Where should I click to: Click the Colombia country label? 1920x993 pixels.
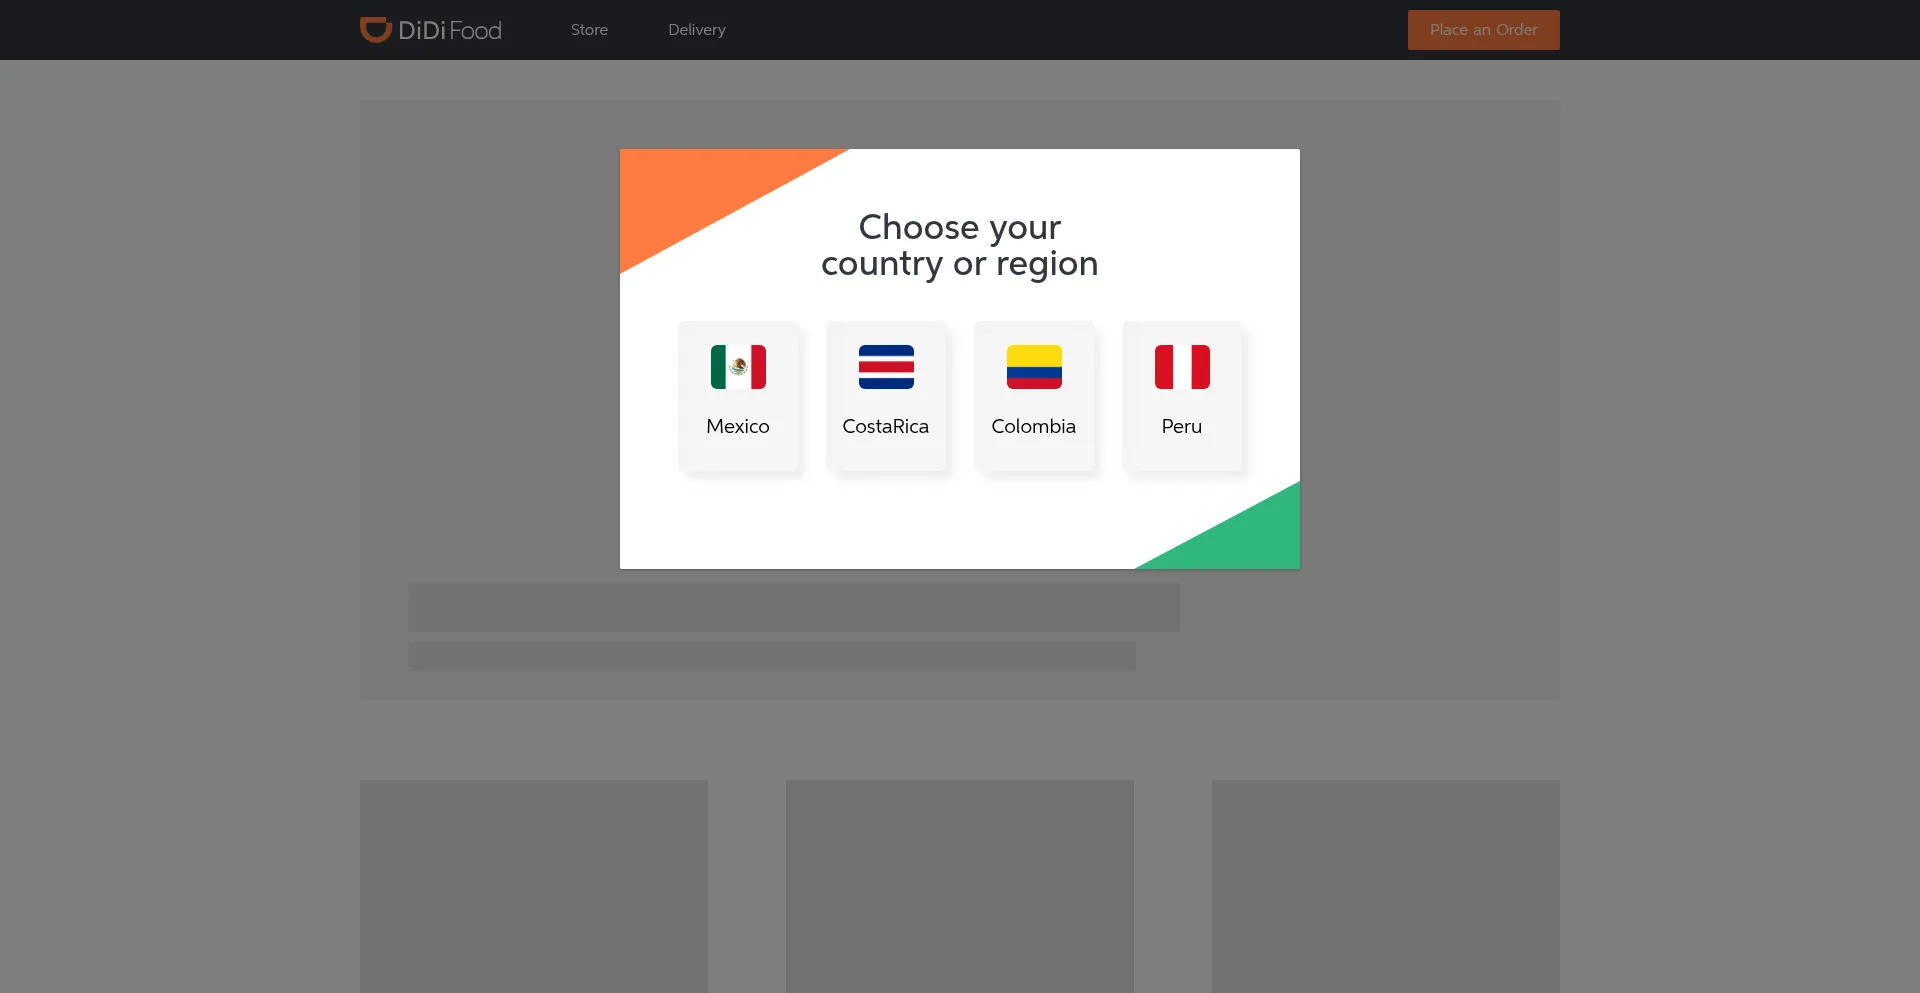(1034, 426)
